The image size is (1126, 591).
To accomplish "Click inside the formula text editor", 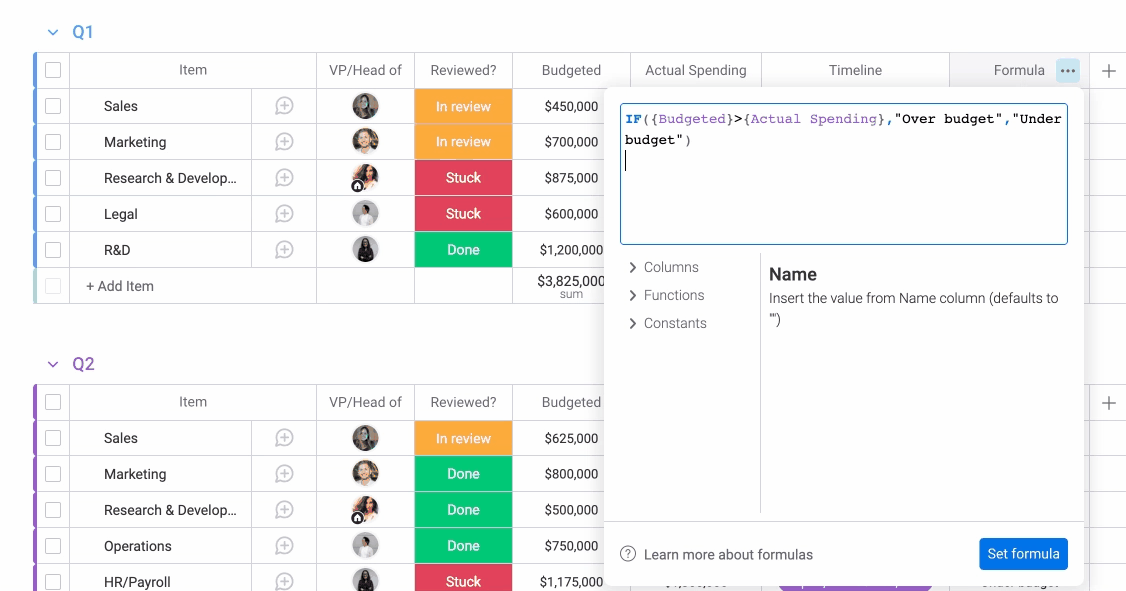I will tap(844, 174).
